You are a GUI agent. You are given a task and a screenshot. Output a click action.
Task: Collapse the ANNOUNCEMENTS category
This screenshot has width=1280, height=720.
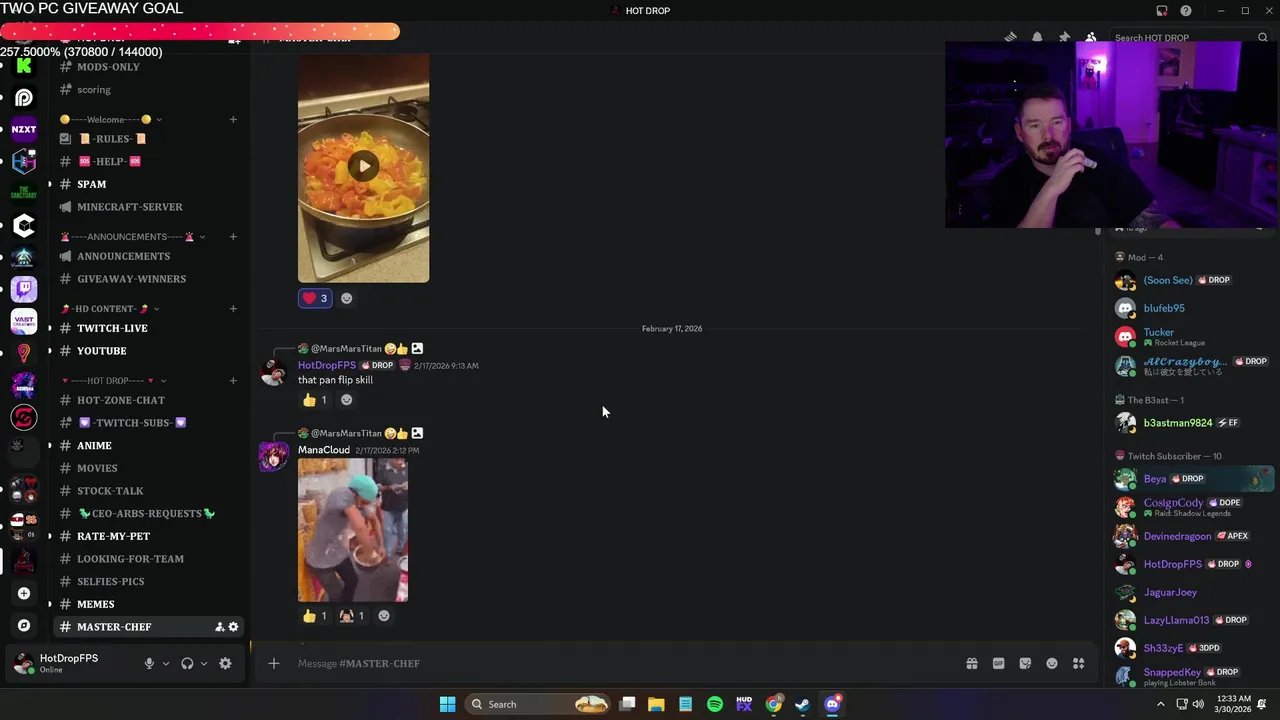[133, 237]
